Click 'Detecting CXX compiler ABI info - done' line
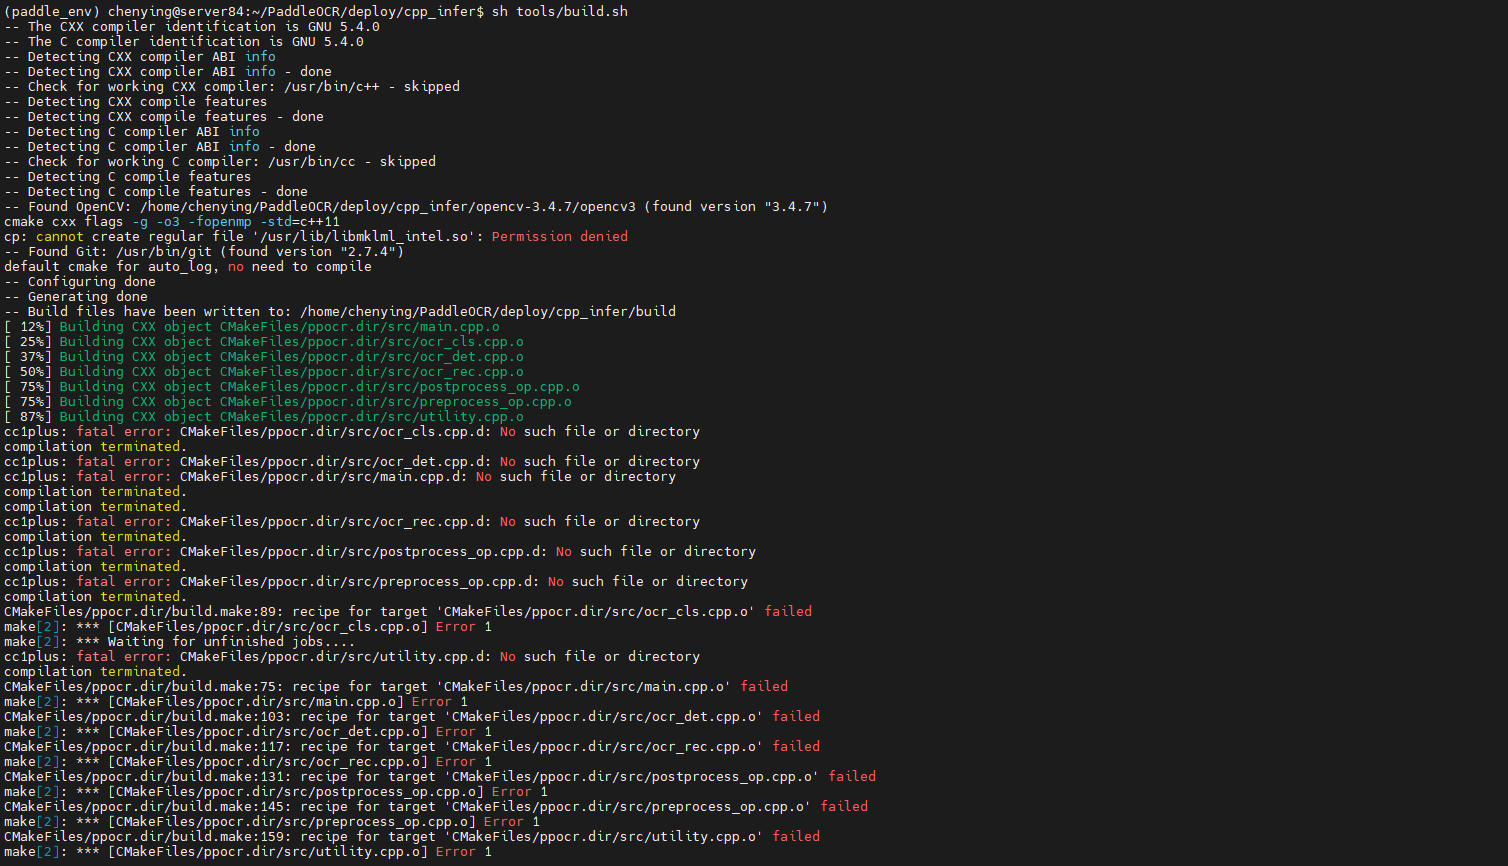The width and height of the screenshot is (1508, 866). pos(168,71)
